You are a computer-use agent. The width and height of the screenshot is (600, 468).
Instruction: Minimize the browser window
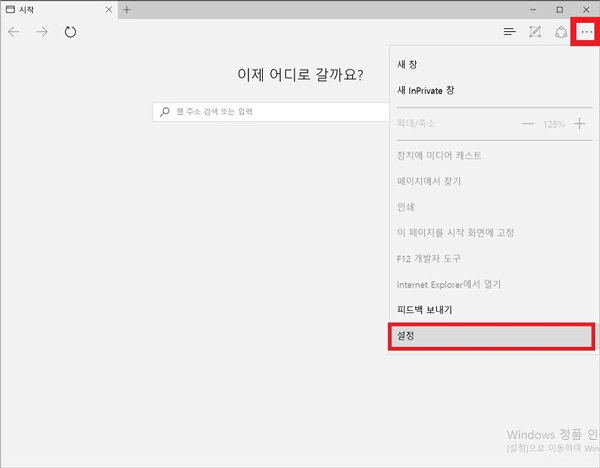click(x=533, y=10)
